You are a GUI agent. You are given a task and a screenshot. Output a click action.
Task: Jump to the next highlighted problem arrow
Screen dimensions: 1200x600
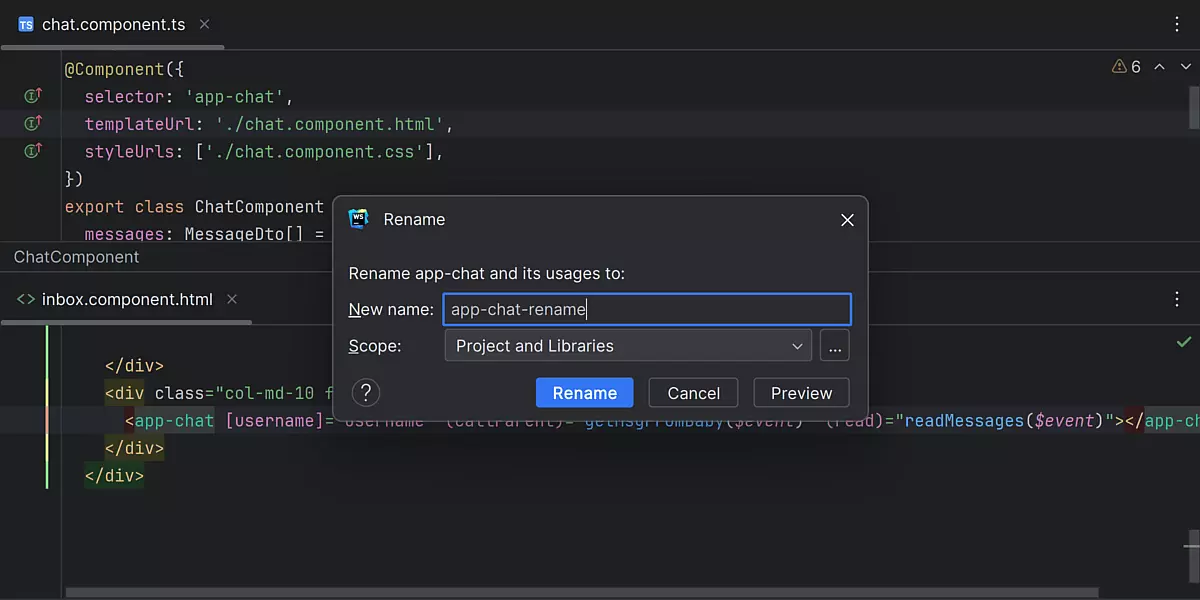pyautogui.click(x=1186, y=67)
